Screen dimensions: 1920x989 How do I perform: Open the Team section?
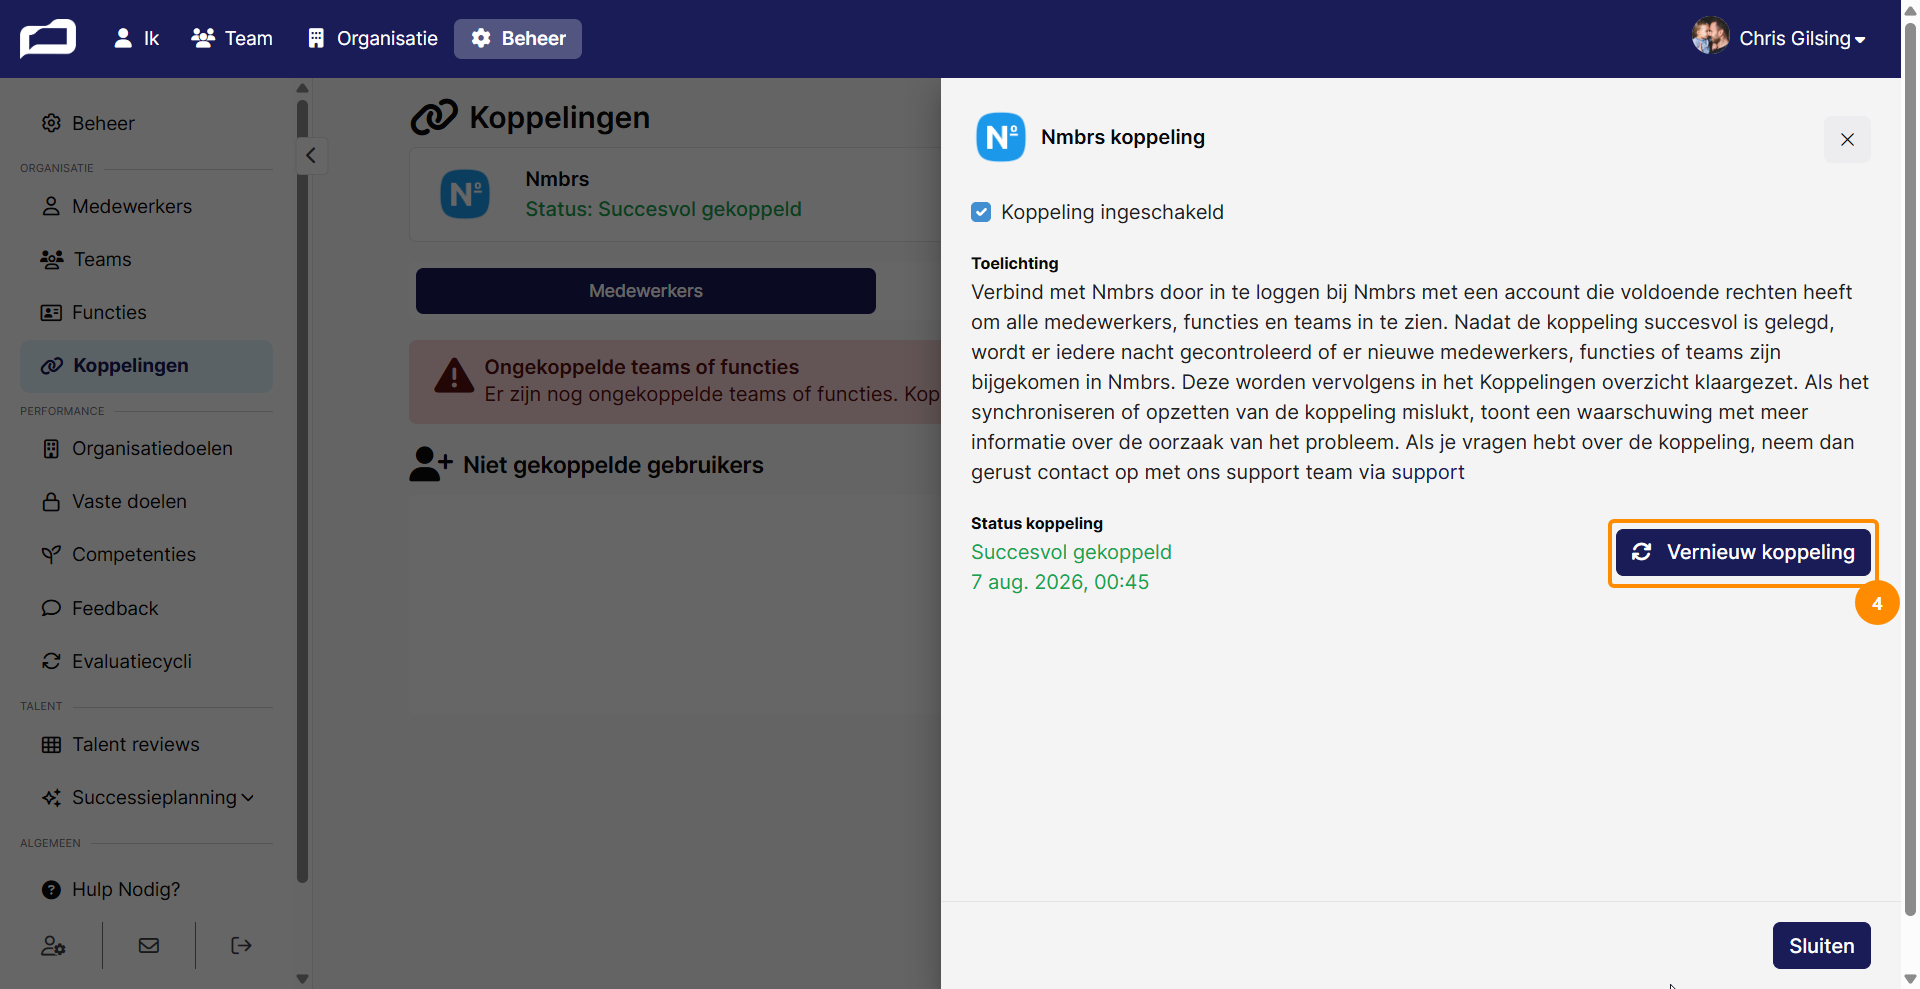click(x=232, y=39)
